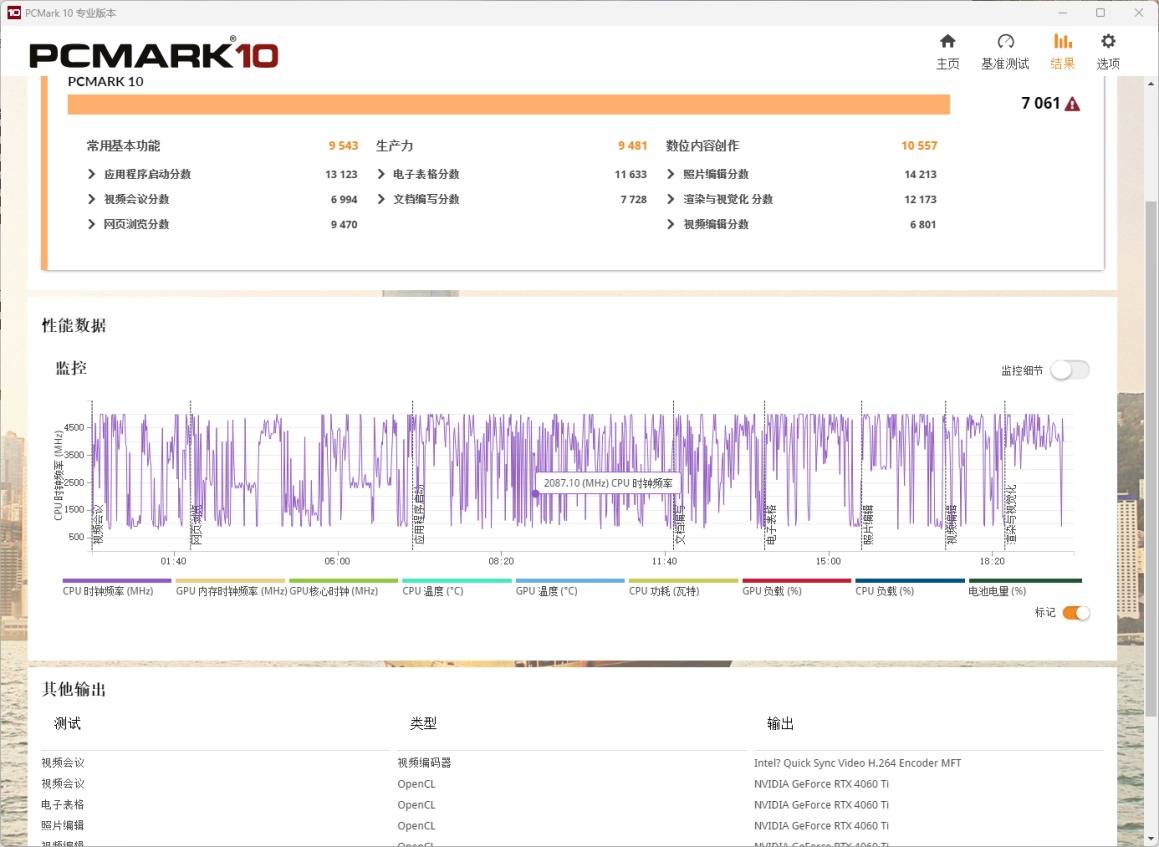Click the 11:40 label on the time axis

(x=665, y=562)
